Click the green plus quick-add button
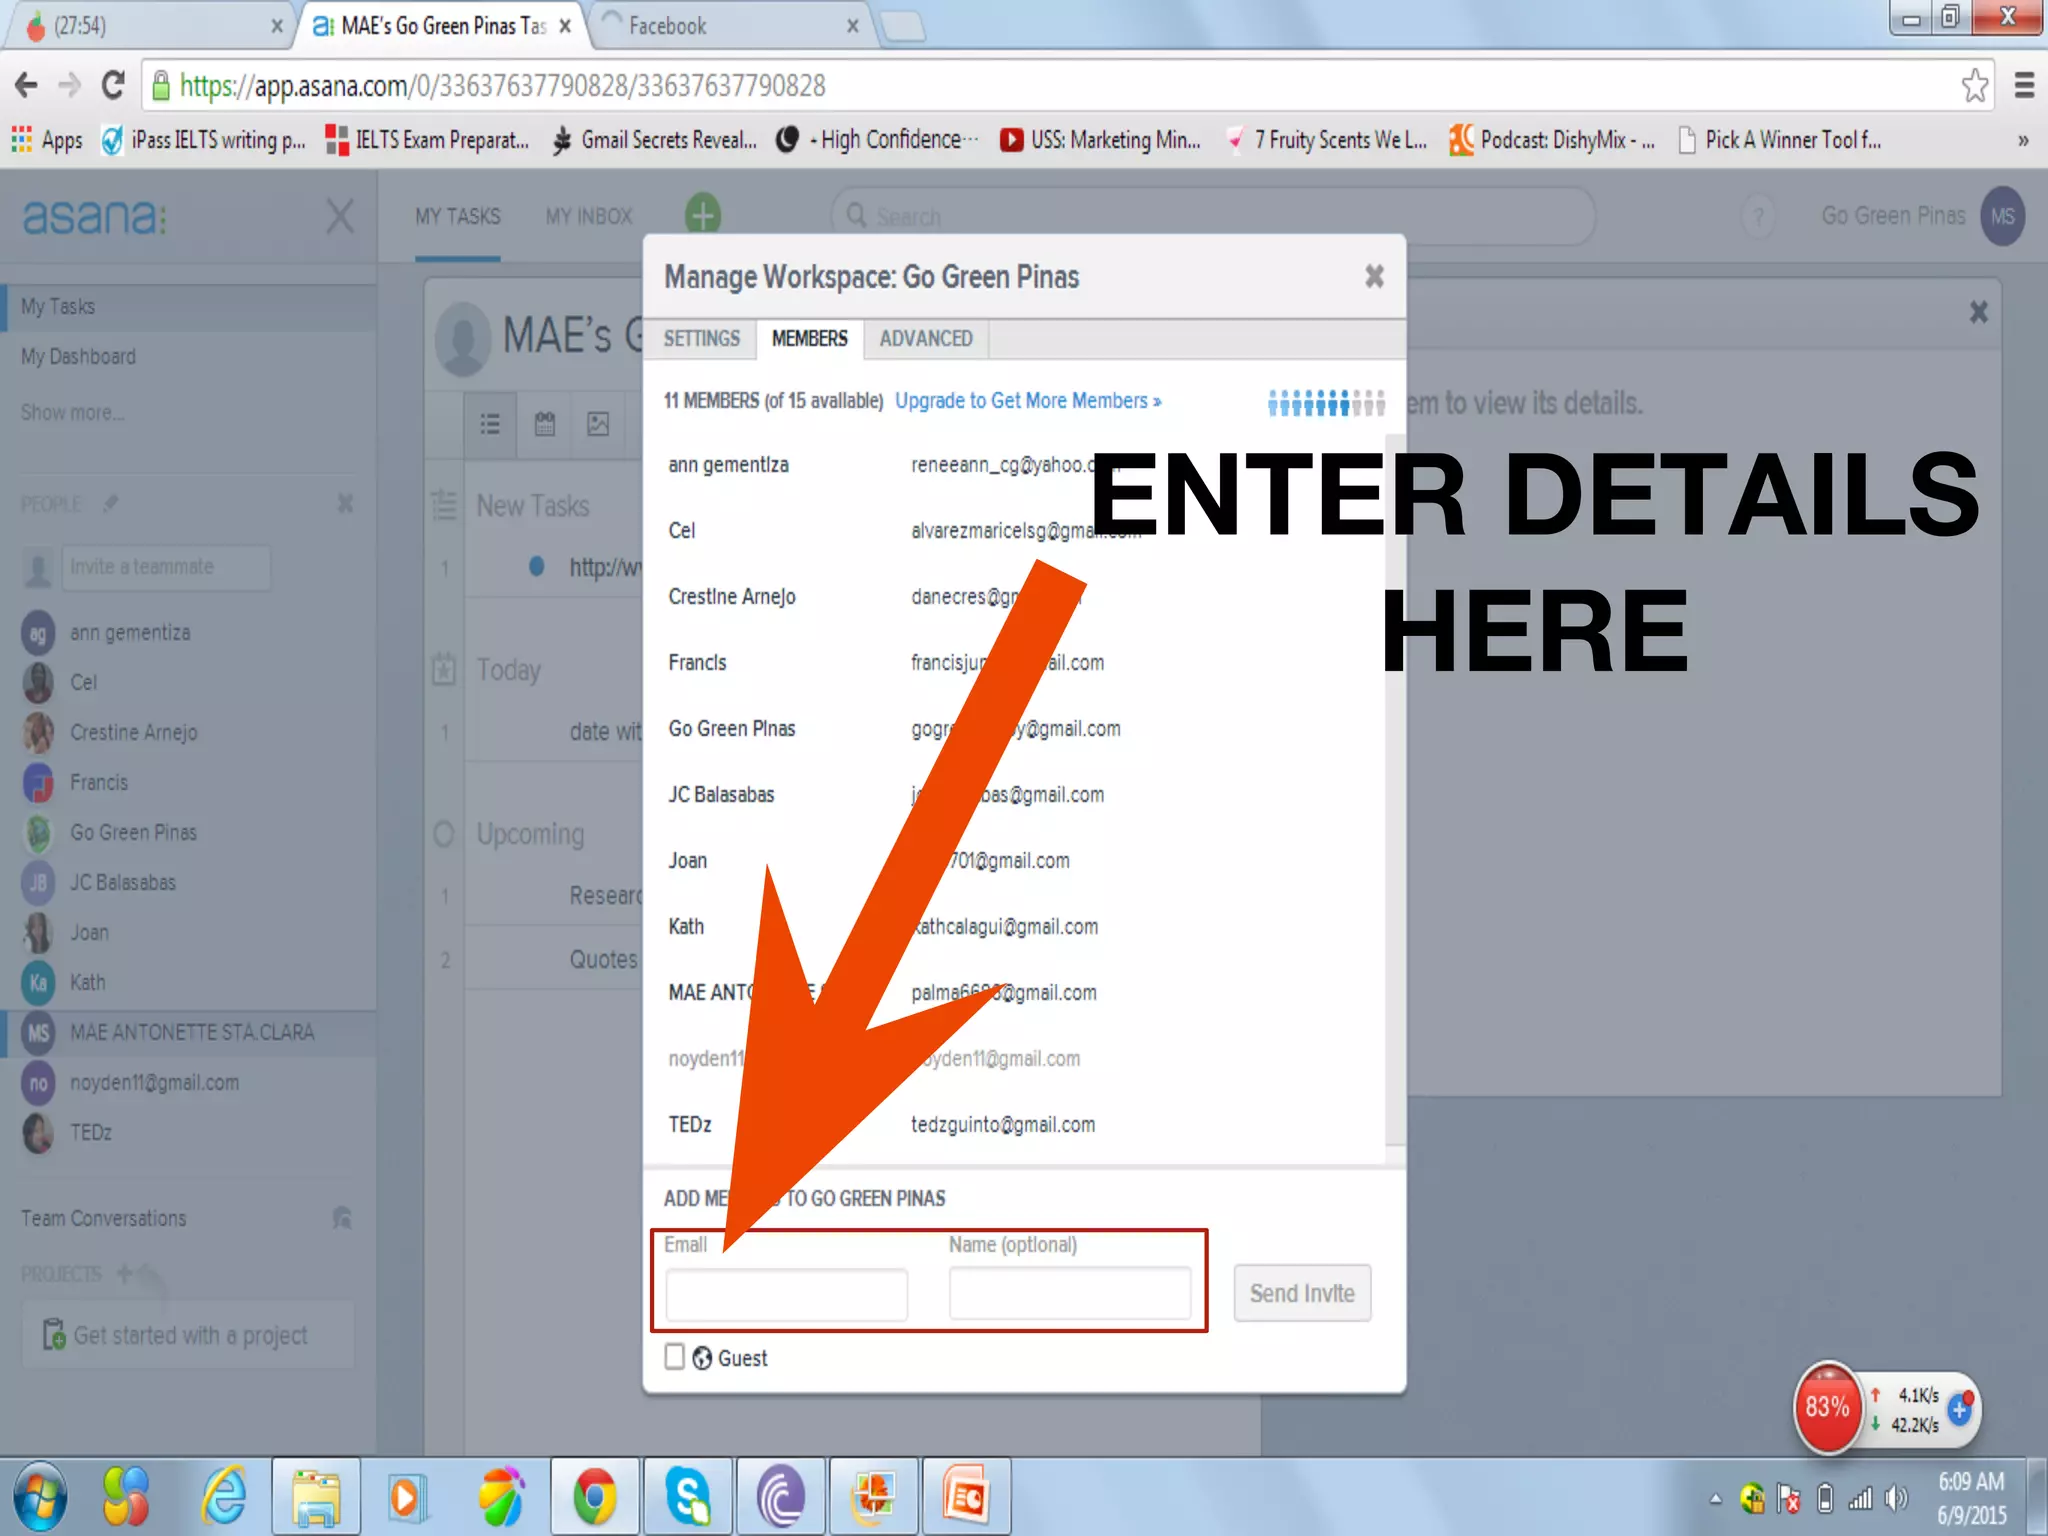The image size is (2048, 1536). coord(703,214)
